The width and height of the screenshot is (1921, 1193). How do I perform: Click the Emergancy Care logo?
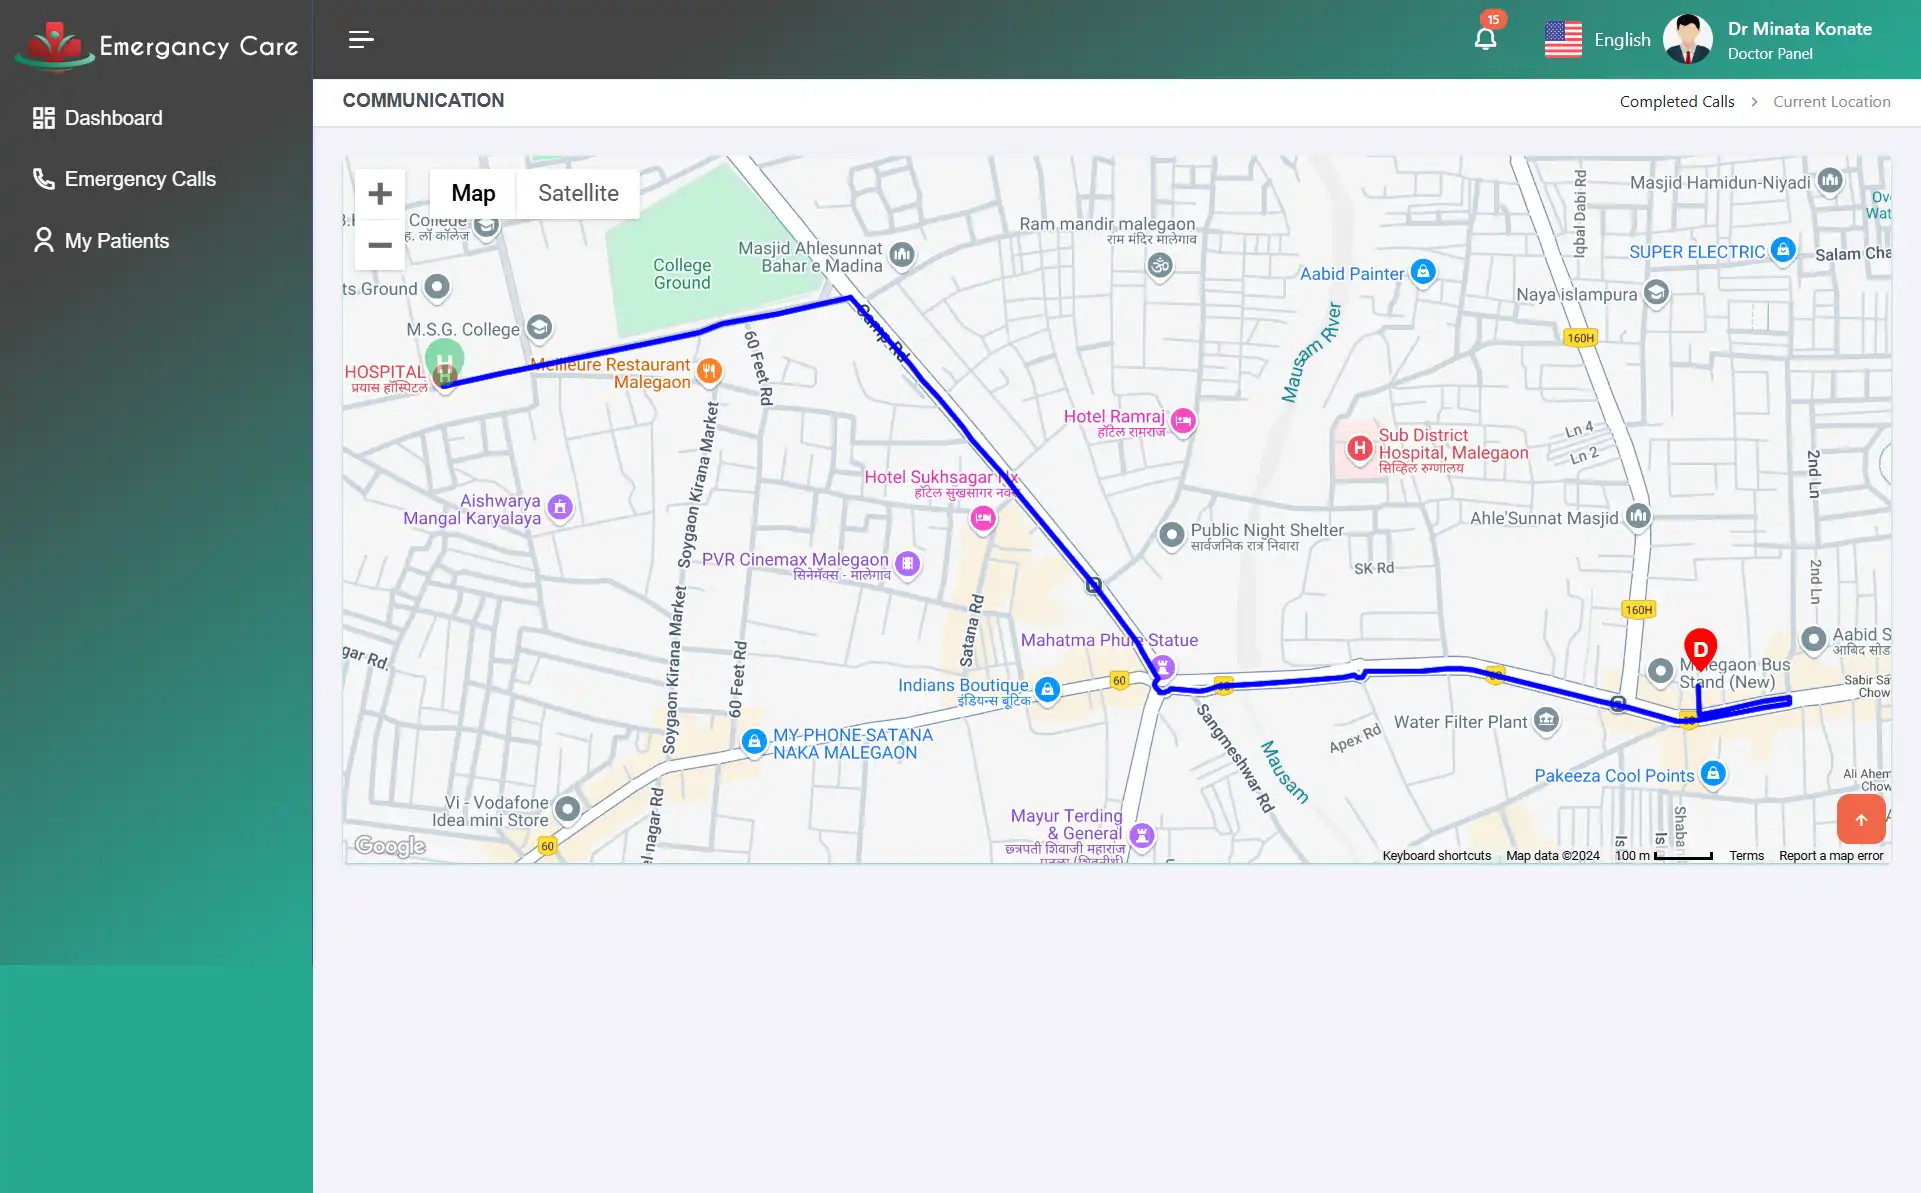click(x=156, y=45)
